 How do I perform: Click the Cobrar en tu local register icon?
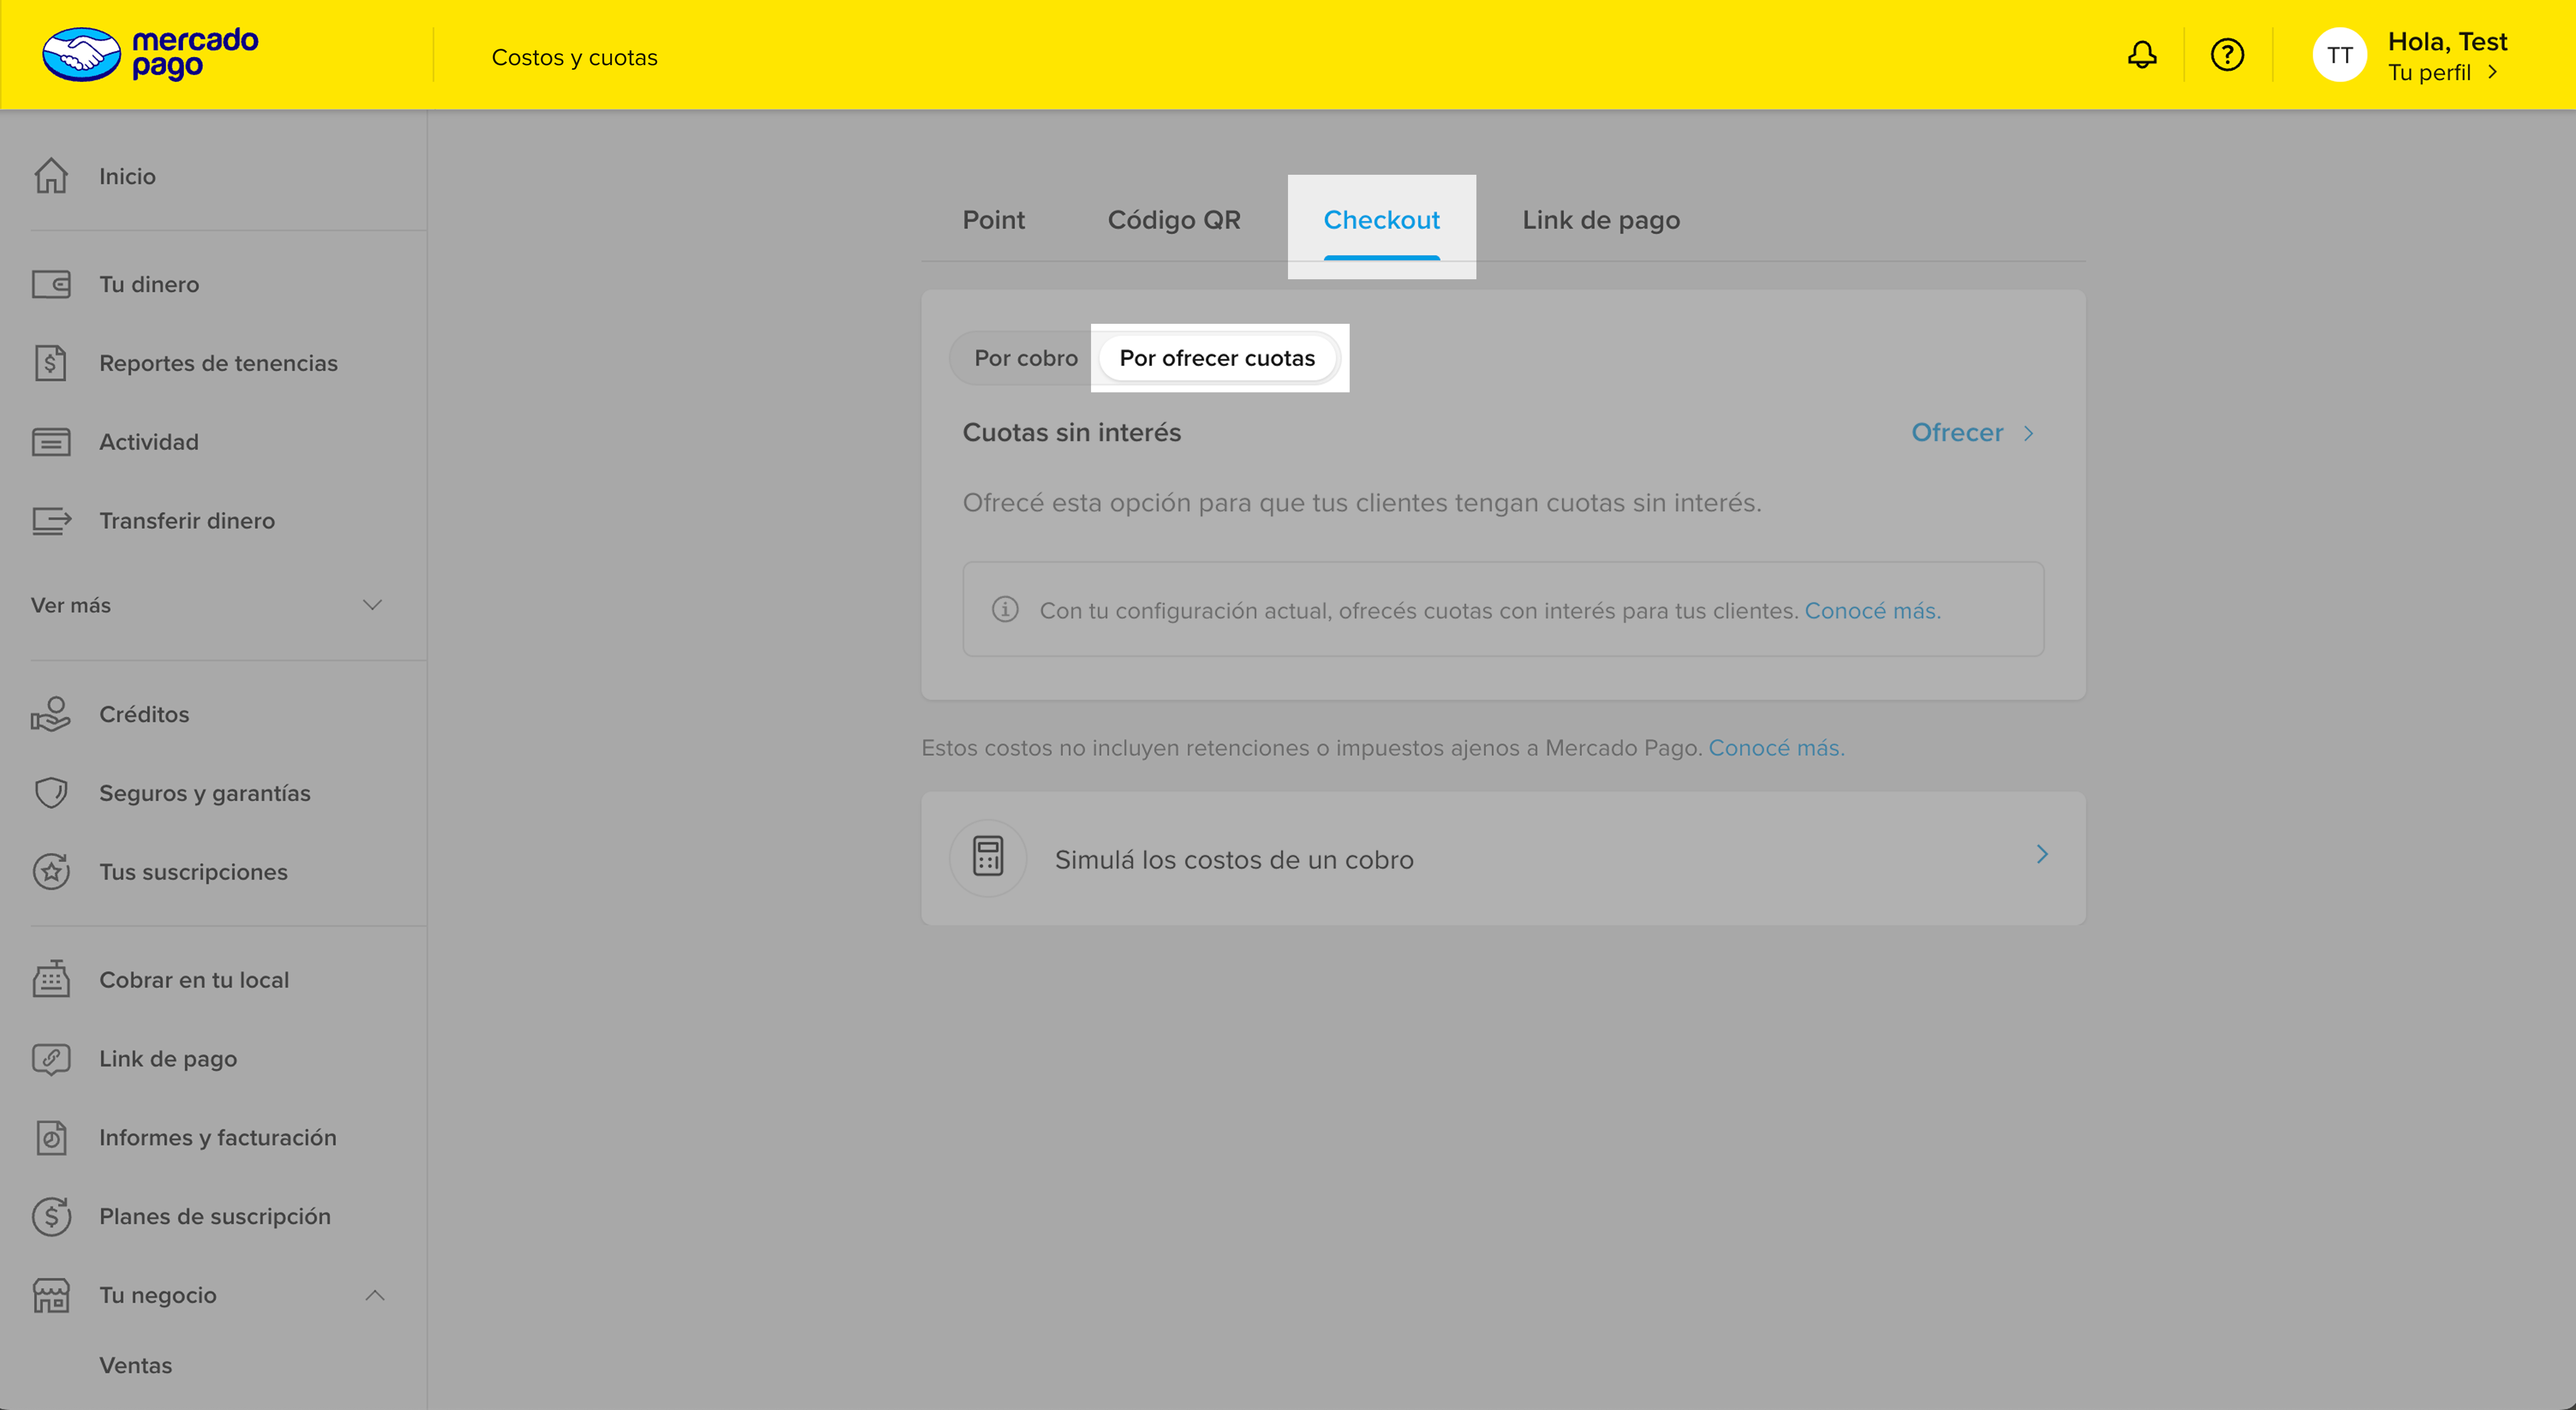[x=51, y=980]
